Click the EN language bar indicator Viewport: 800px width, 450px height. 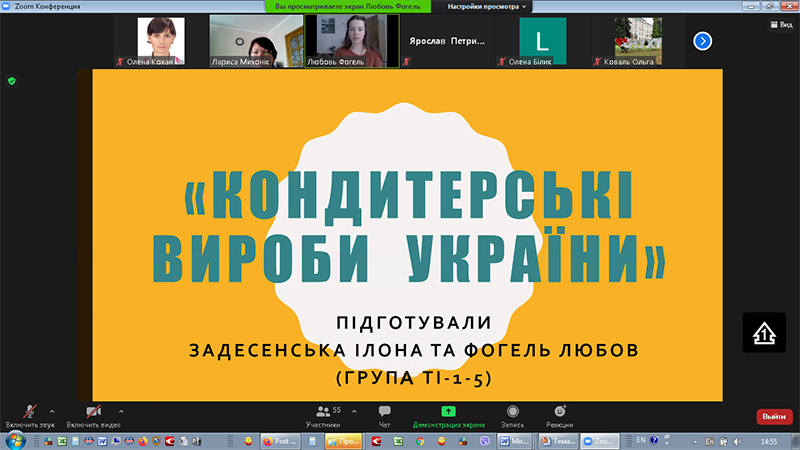tap(641, 440)
